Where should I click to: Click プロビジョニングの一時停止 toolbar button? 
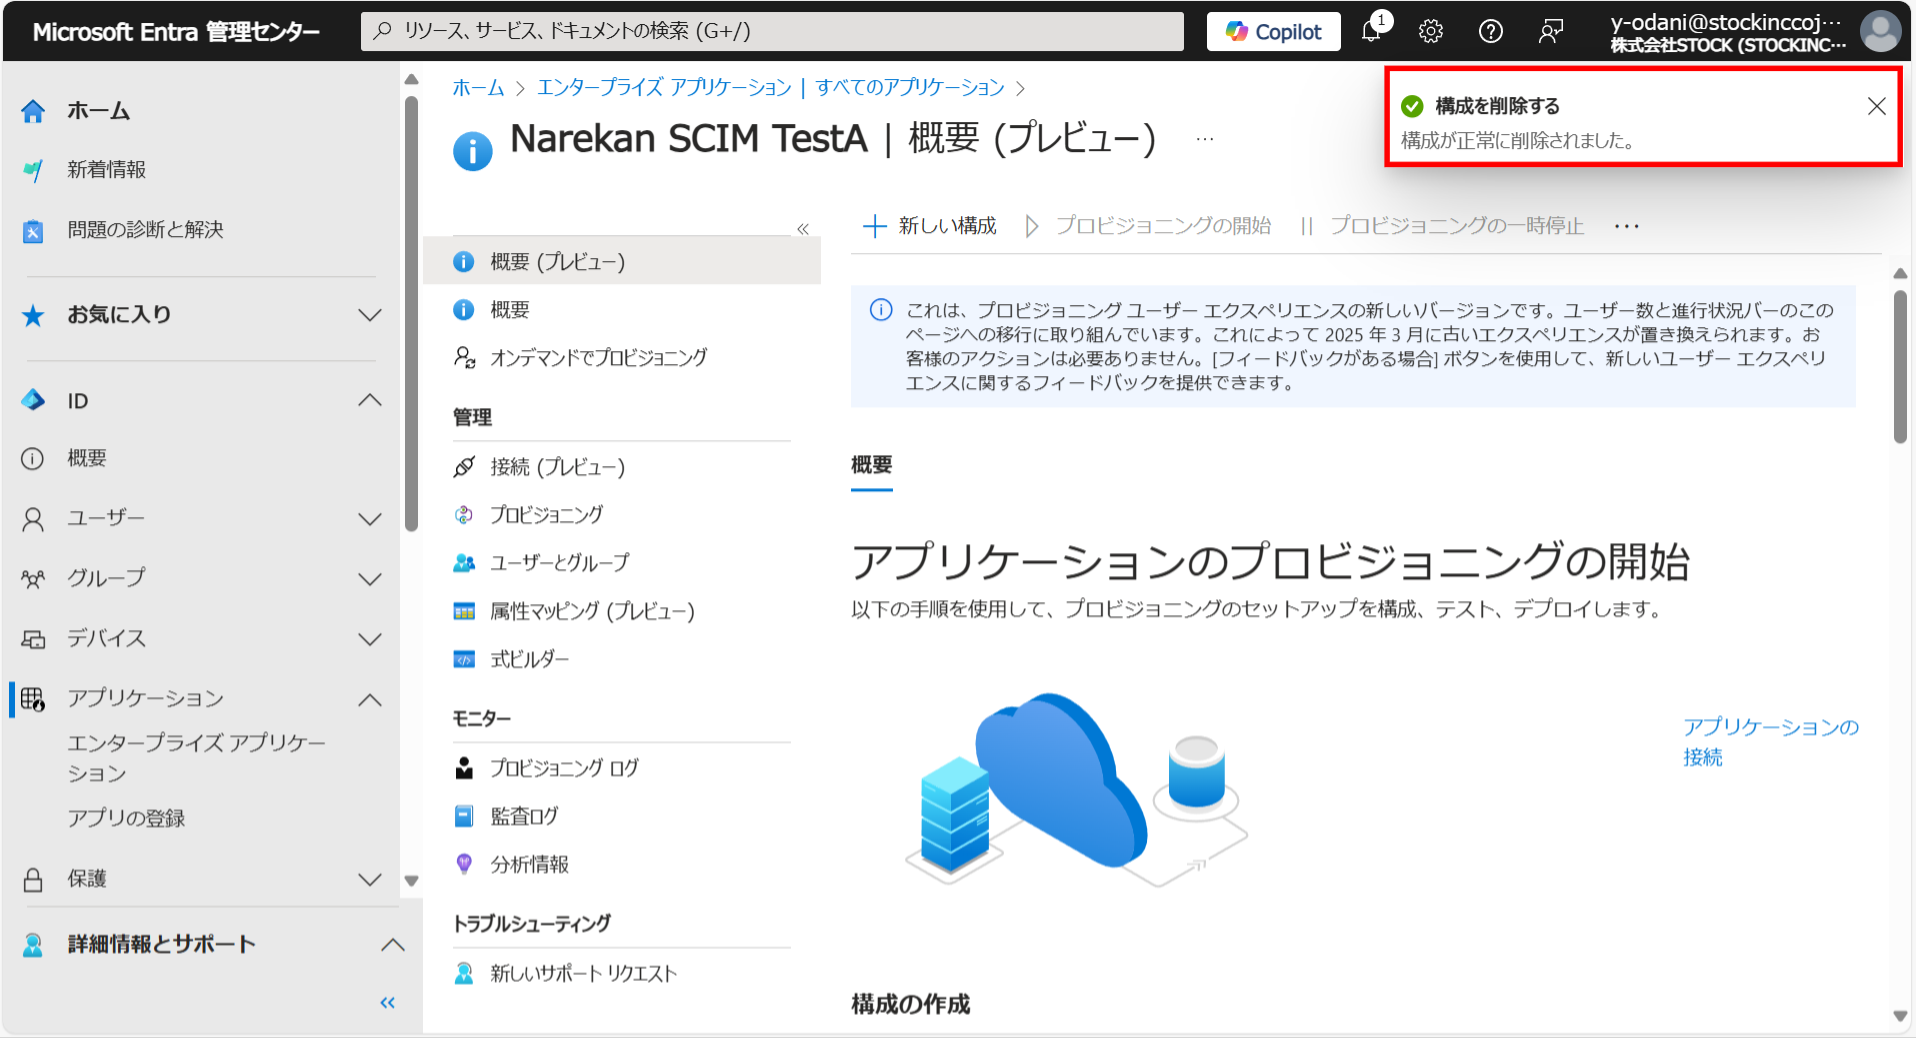click(x=1442, y=226)
